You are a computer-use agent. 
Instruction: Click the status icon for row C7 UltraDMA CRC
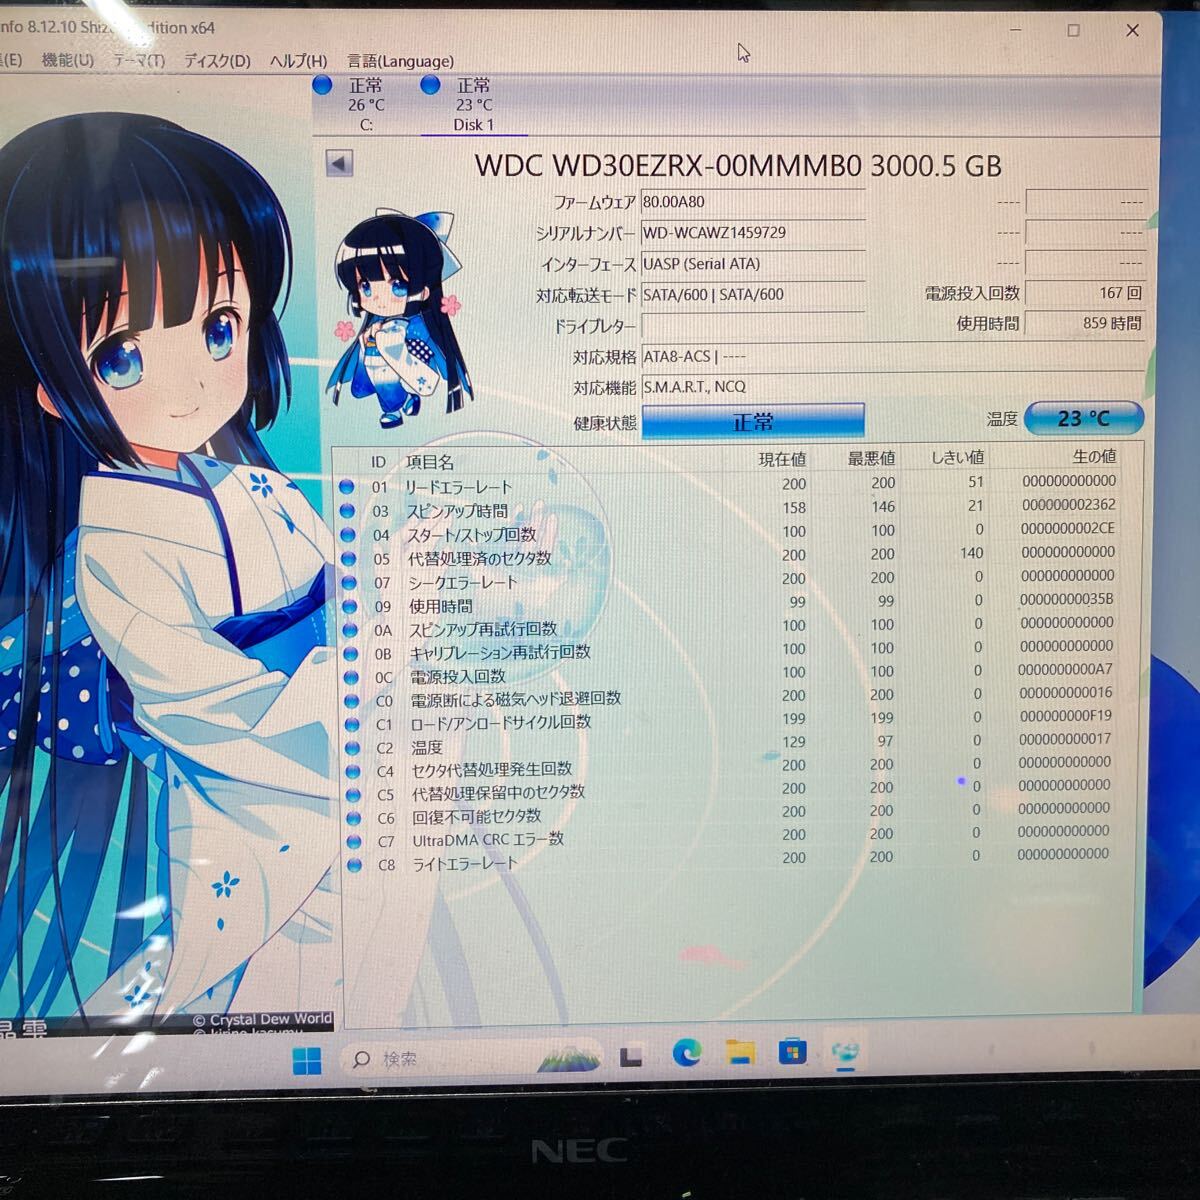click(353, 842)
